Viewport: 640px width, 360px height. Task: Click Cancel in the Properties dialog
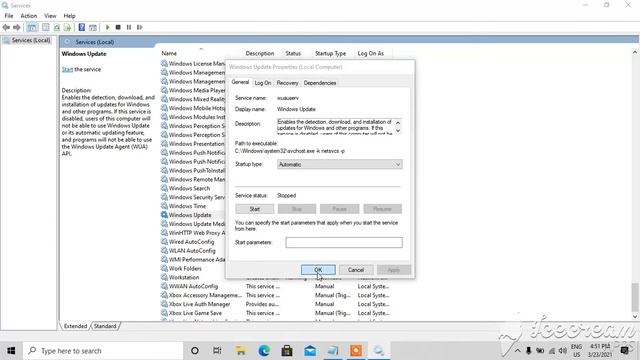tap(356, 270)
